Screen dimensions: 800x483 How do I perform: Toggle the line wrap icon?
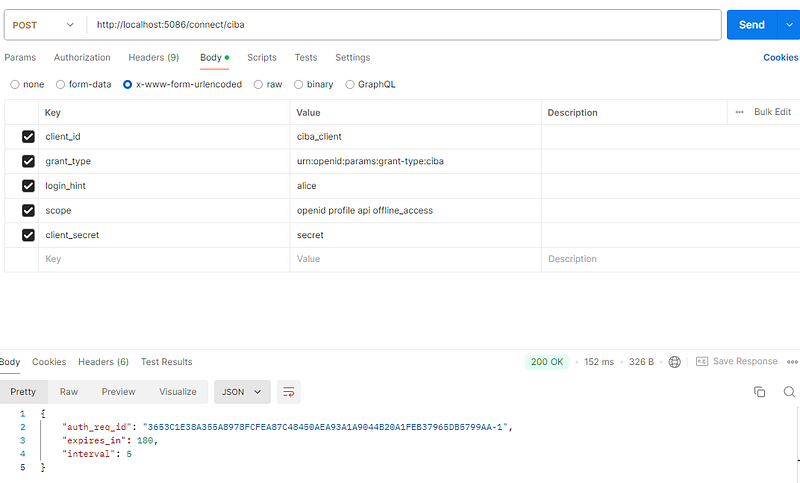click(289, 392)
